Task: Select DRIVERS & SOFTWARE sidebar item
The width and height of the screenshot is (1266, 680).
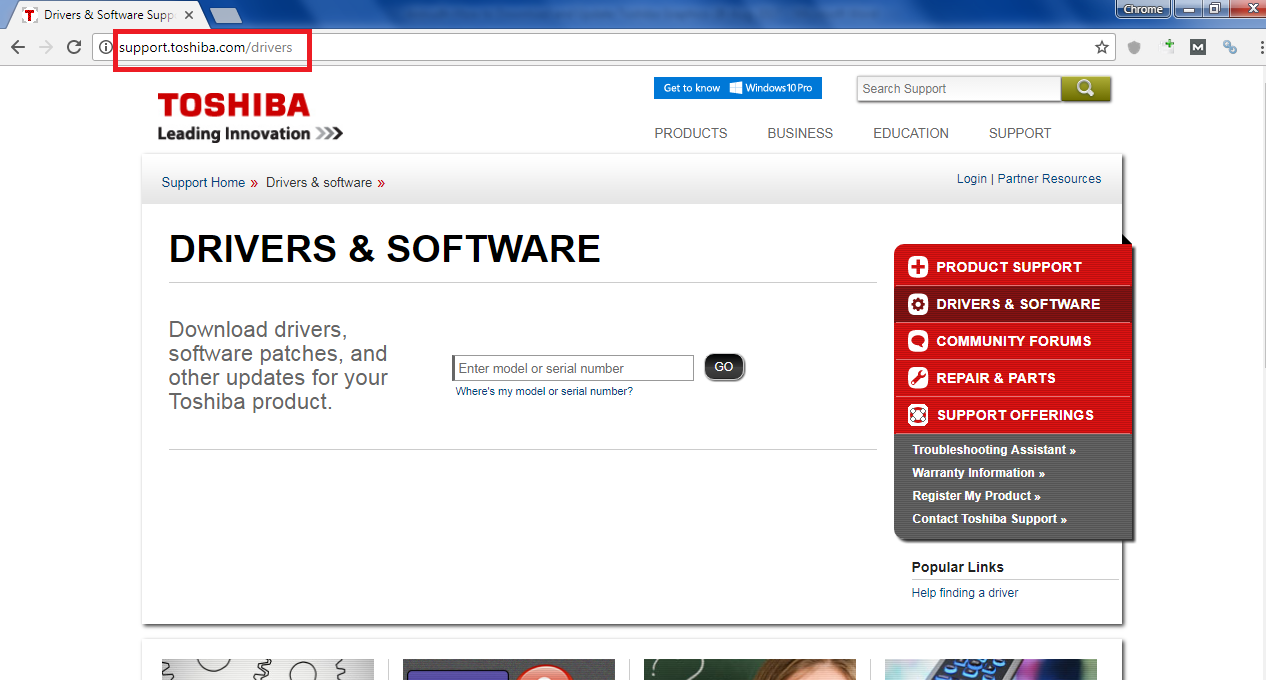Action: click(x=1013, y=304)
